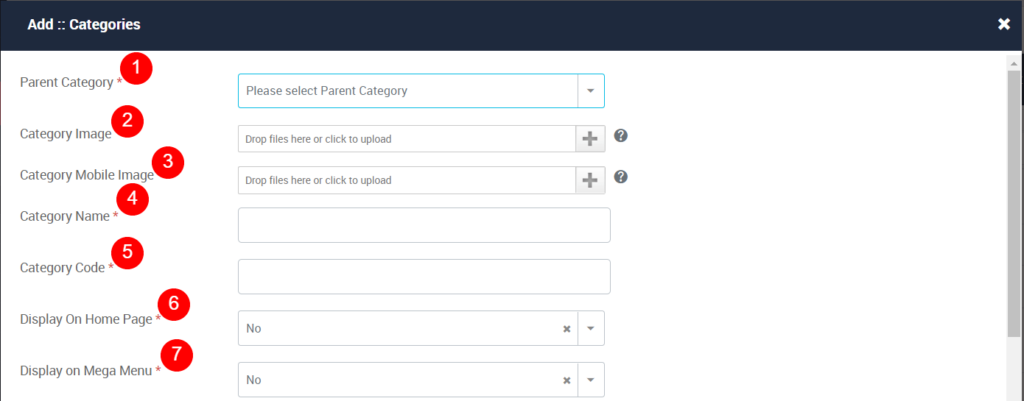The height and width of the screenshot is (401, 1024).
Task: Click Category Mobile Image drop files upload area
Action: [407, 180]
